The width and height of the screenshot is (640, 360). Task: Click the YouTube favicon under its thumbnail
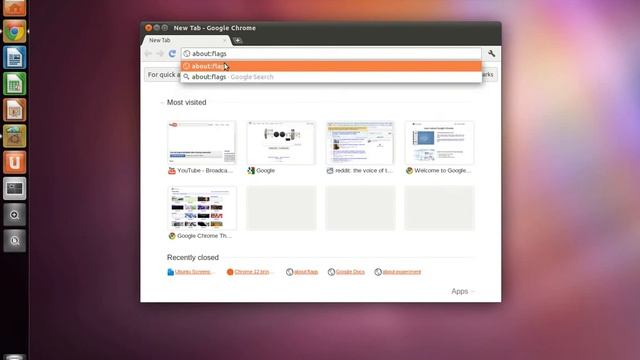coord(172,171)
